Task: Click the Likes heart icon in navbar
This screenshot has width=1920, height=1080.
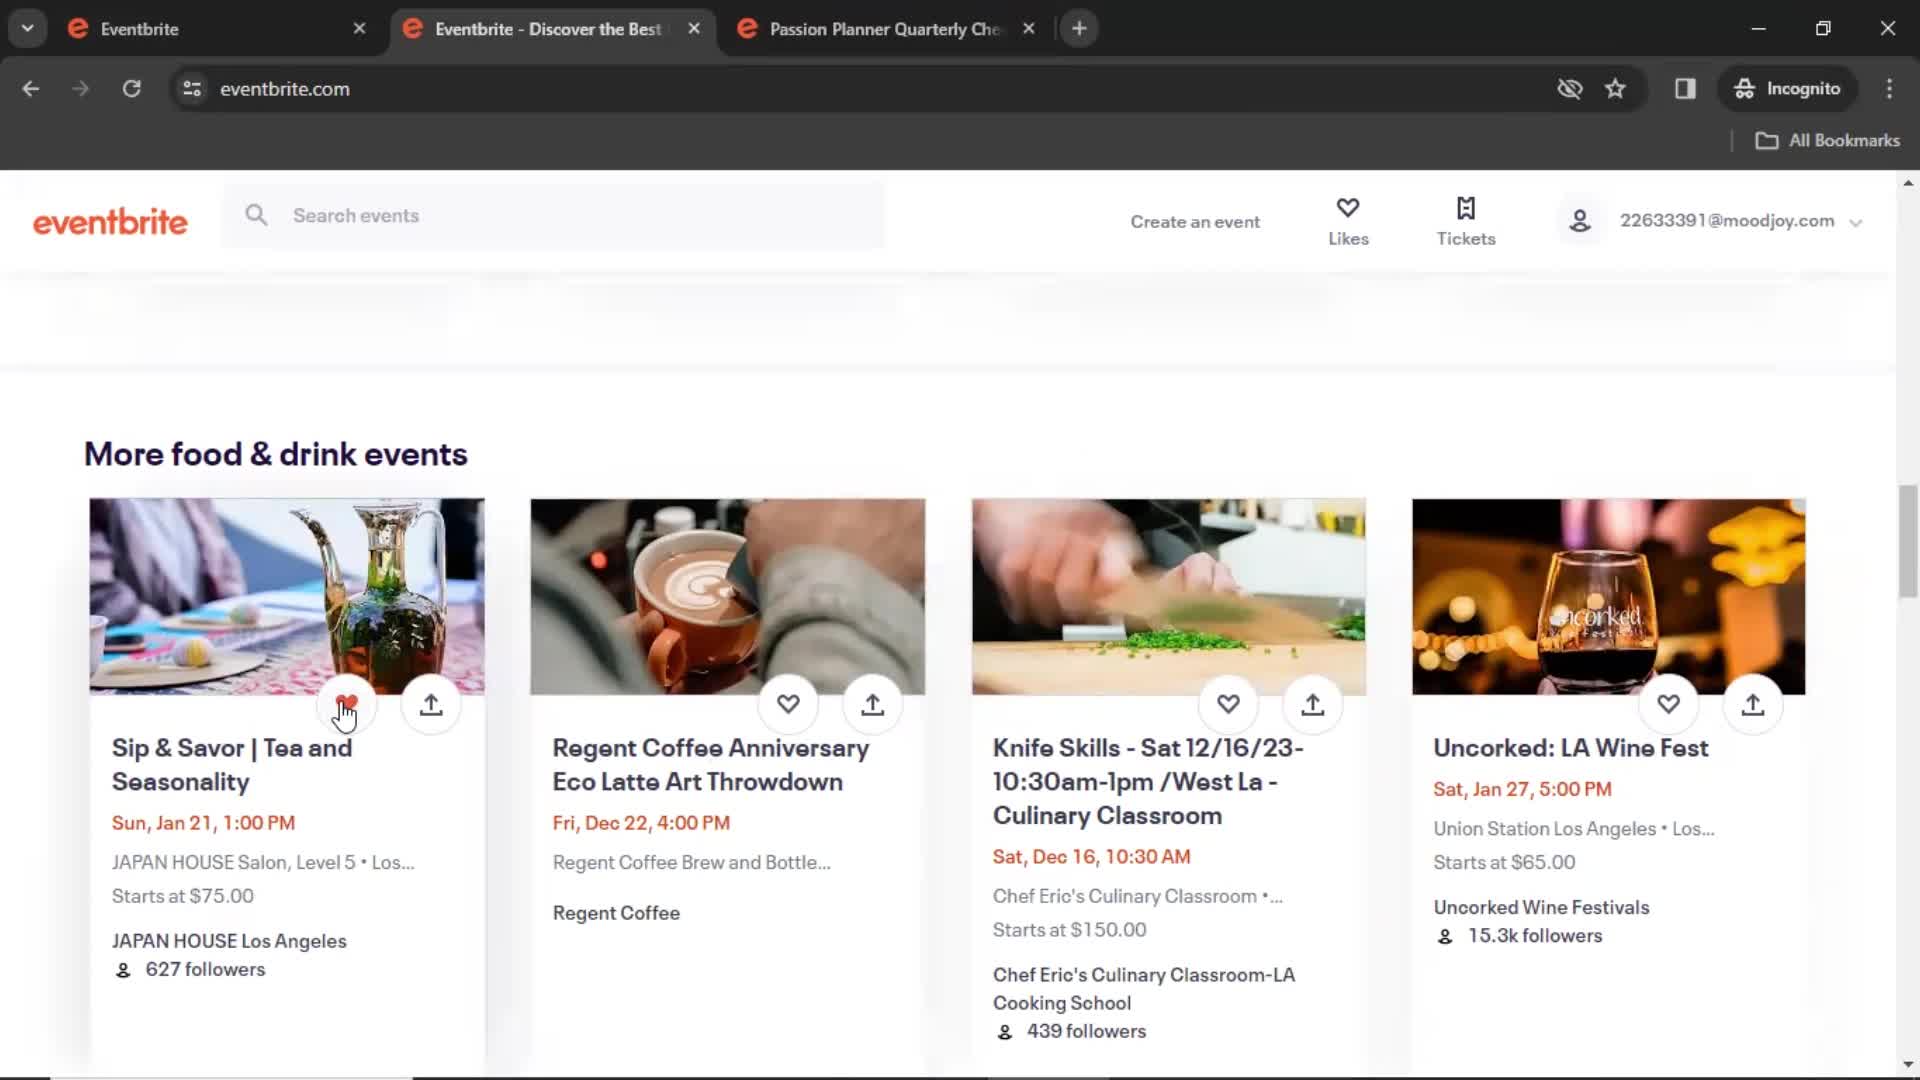Action: pos(1346,207)
